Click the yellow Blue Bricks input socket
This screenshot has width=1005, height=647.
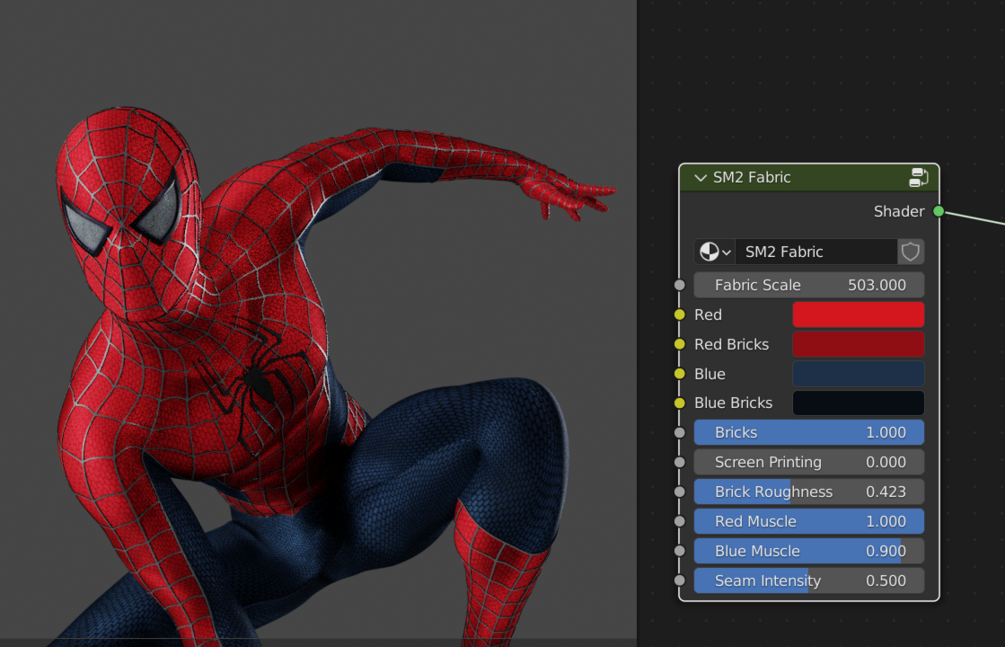click(x=679, y=403)
